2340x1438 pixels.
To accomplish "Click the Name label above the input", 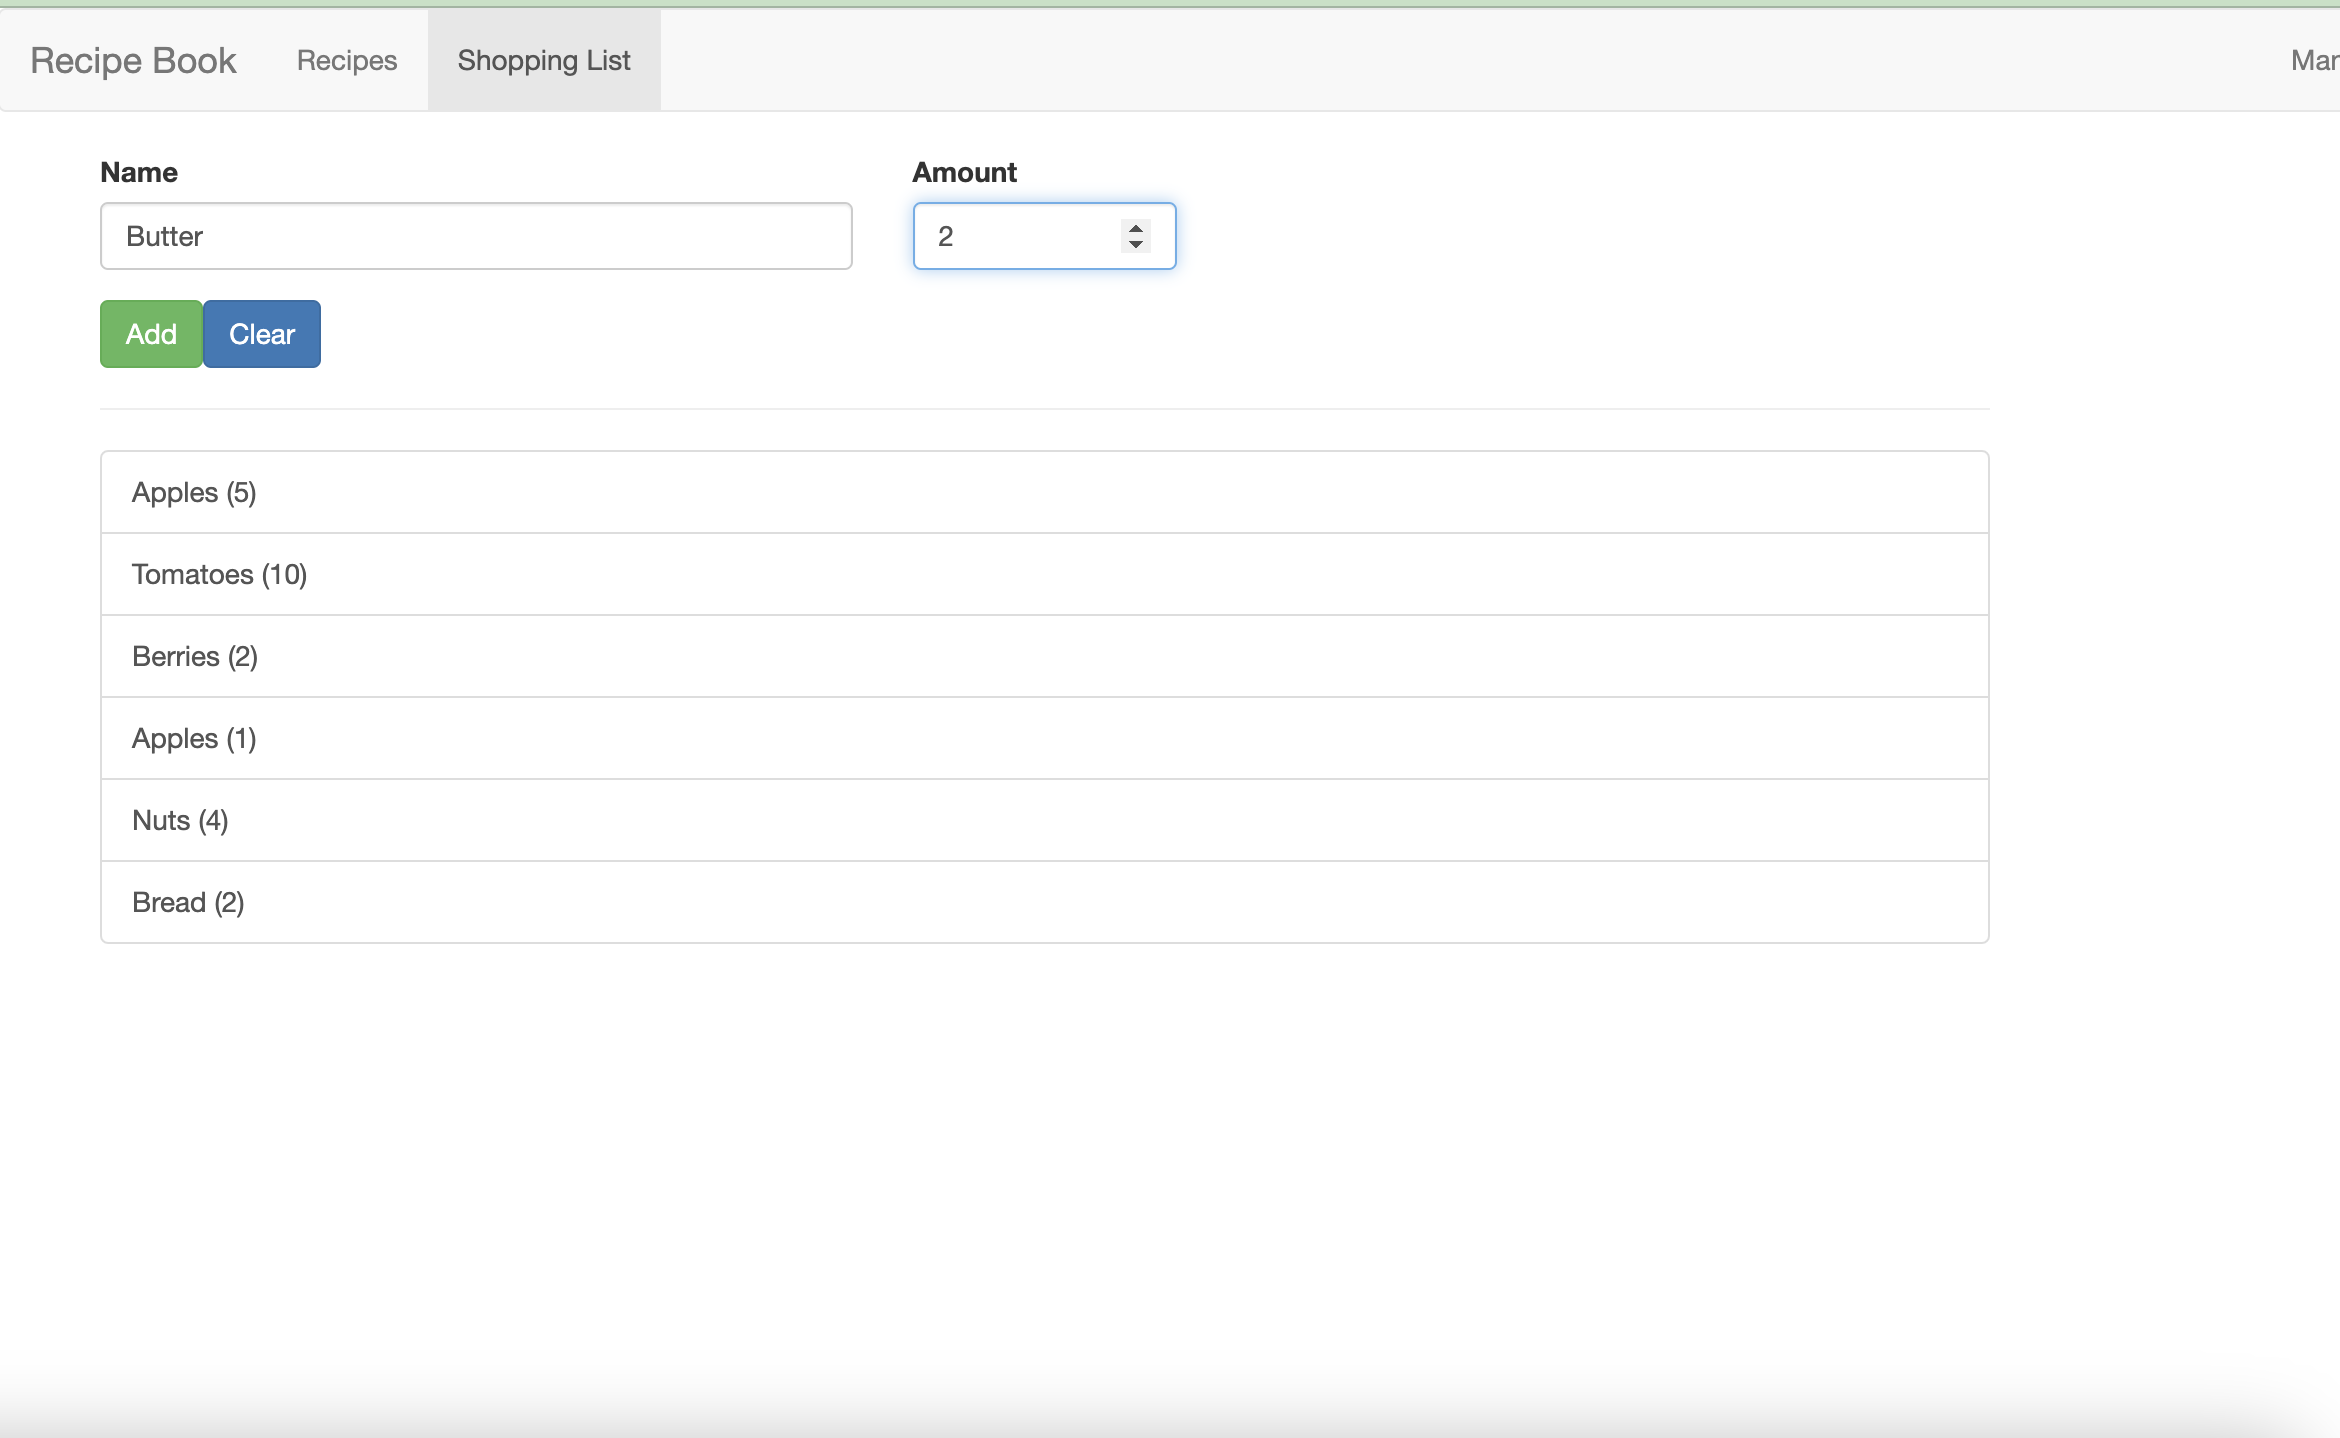I will 139,172.
